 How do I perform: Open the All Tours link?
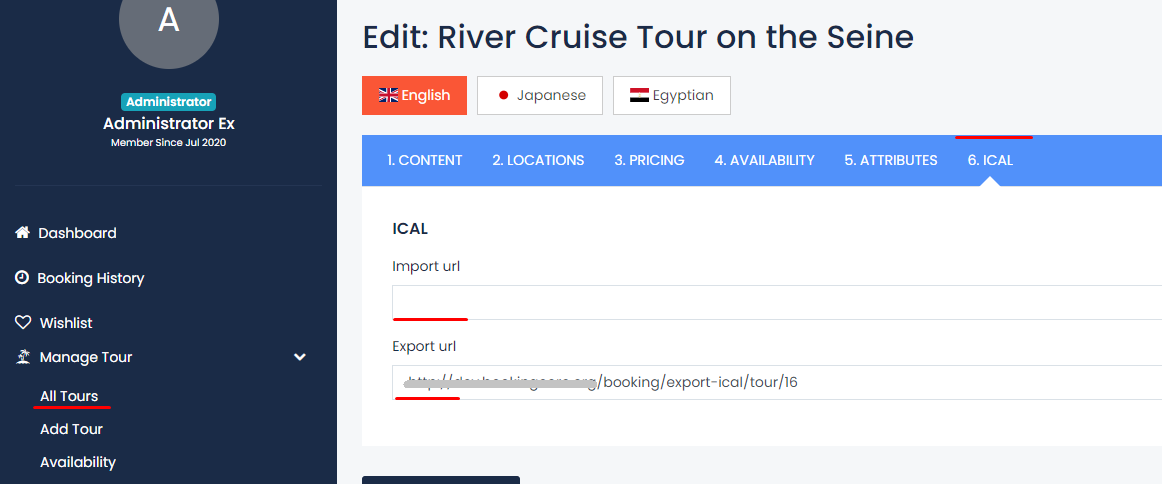(69, 396)
